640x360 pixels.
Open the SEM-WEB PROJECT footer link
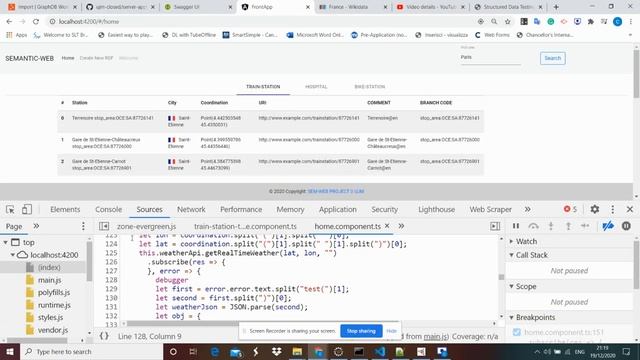tap(336, 191)
